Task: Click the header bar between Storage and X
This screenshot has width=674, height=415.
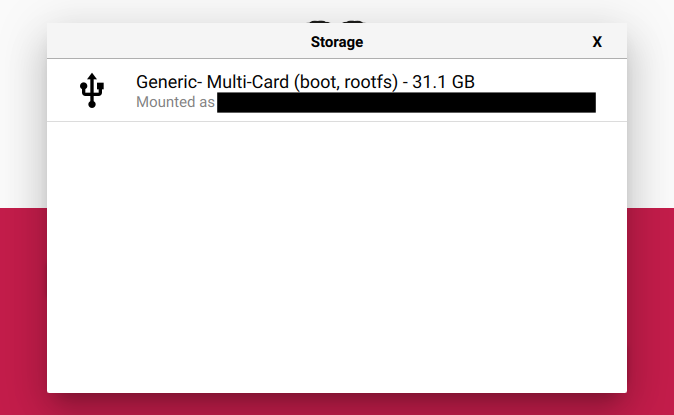Action: (477, 41)
